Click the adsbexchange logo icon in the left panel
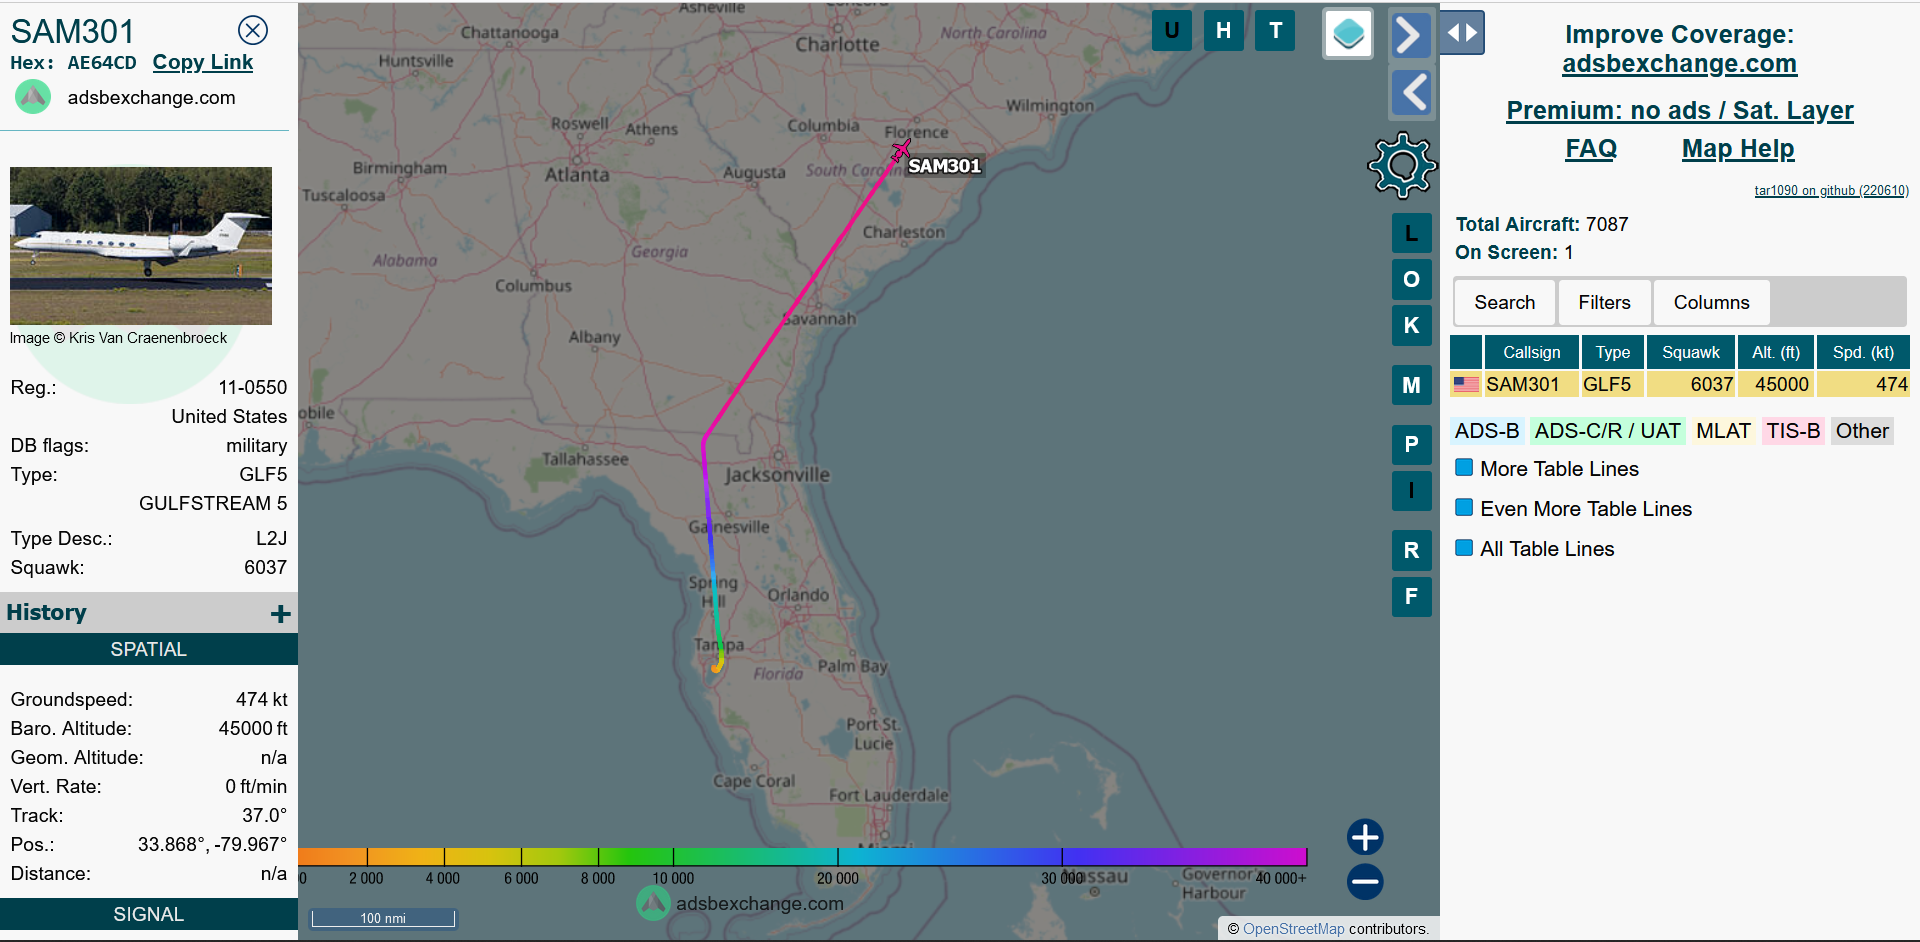 point(33,97)
